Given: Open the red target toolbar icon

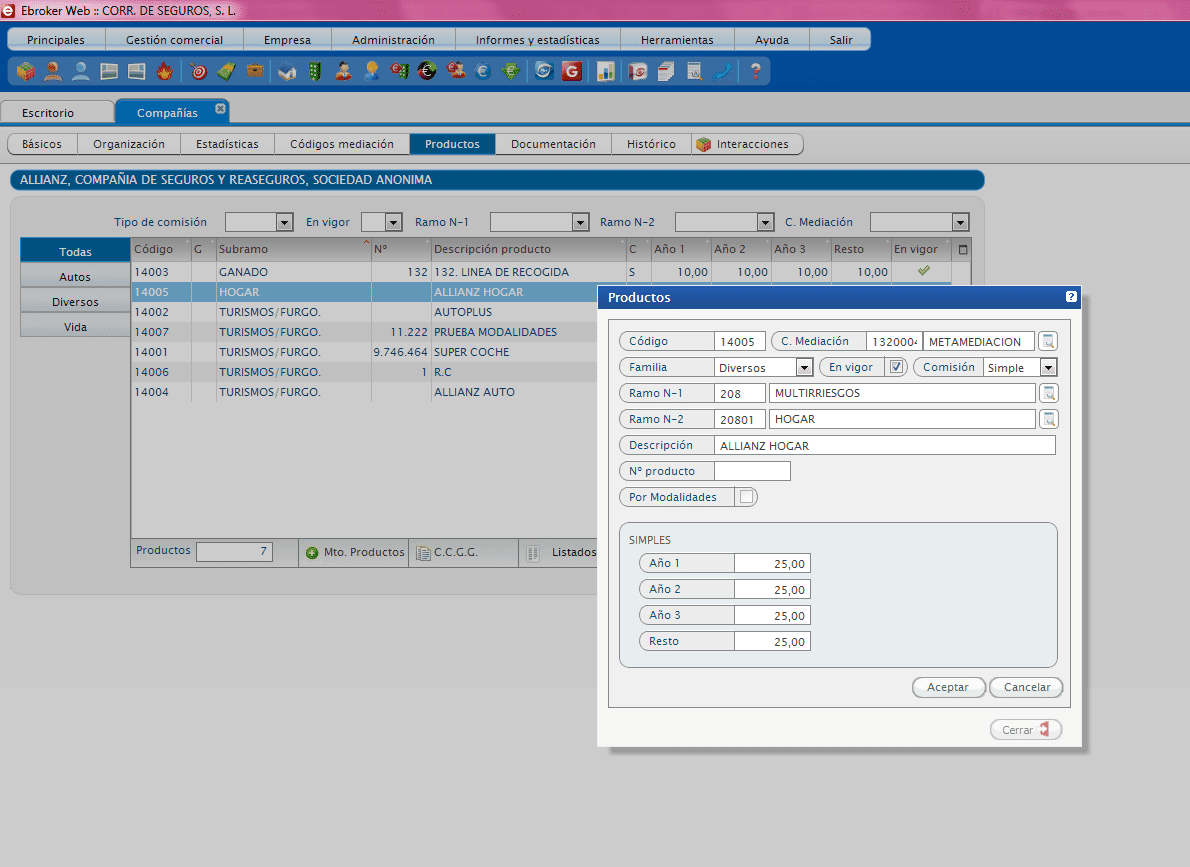Looking at the screenshot, I should pyautogui.click(x=199, y=71).
